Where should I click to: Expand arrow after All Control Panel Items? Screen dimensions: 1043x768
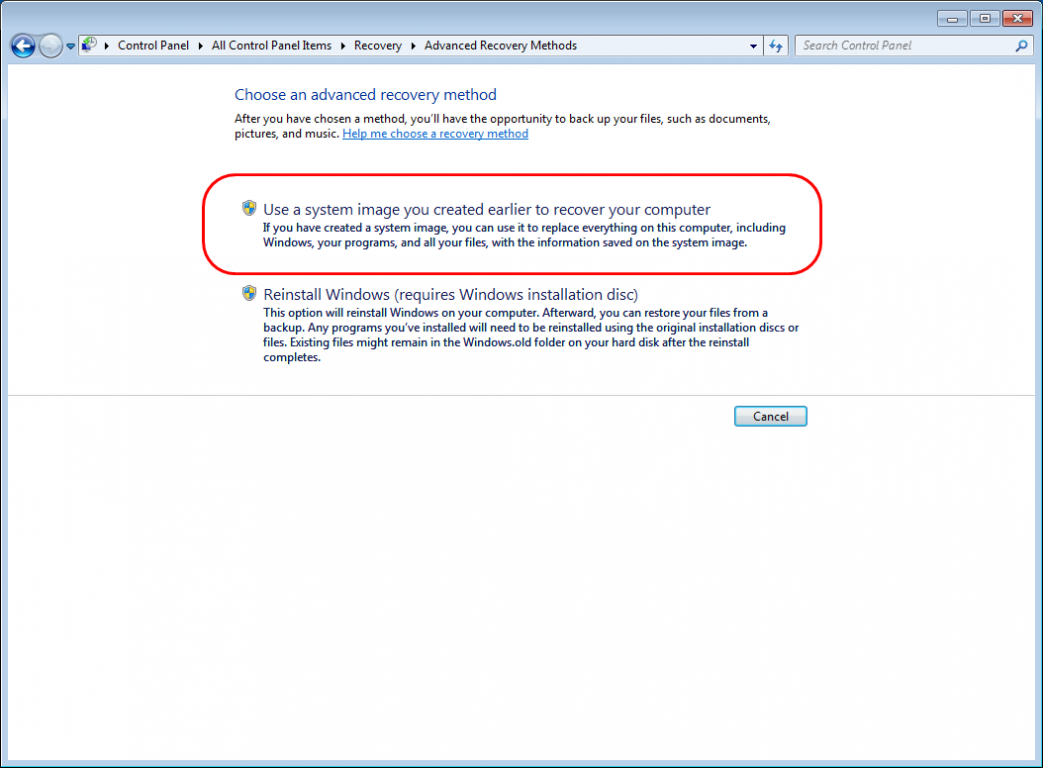(343, 46)
